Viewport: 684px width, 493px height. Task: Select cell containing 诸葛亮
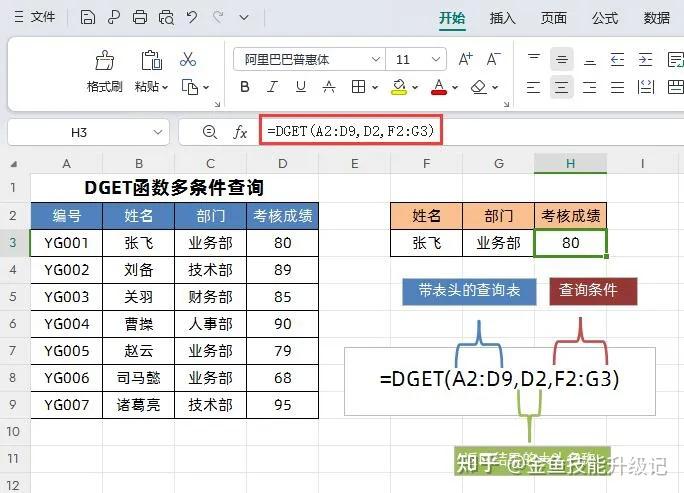pos(138,405)
